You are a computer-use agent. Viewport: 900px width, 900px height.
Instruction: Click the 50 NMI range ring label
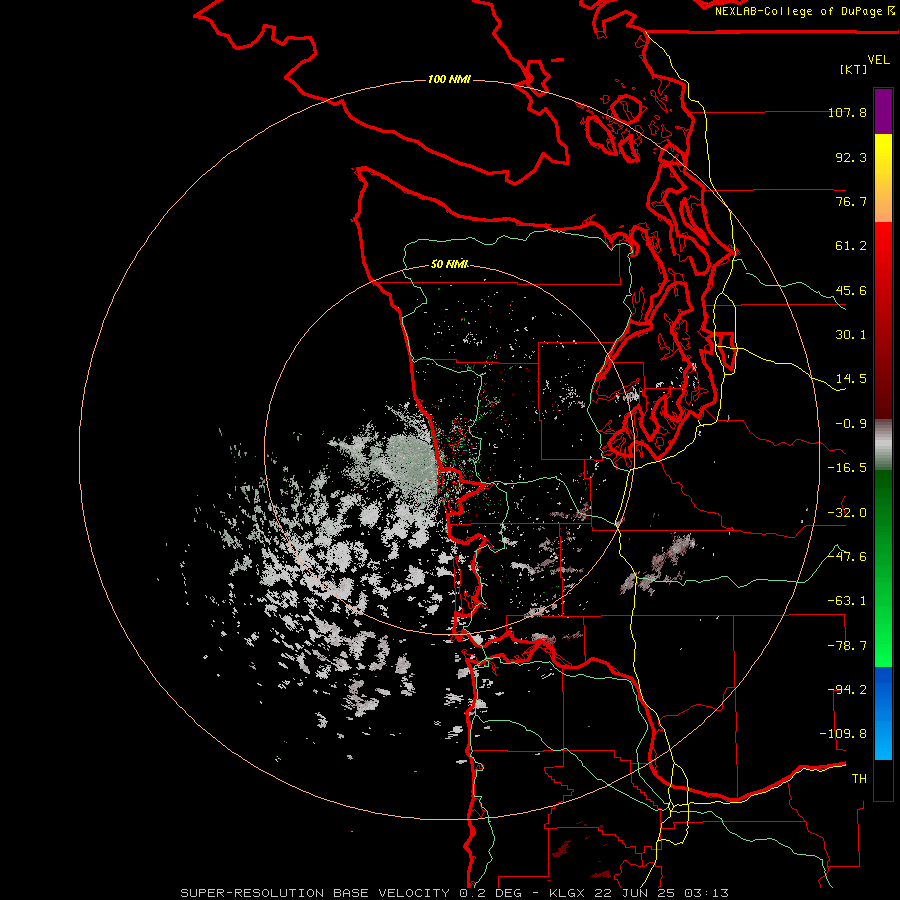click(x=449, y=264)
